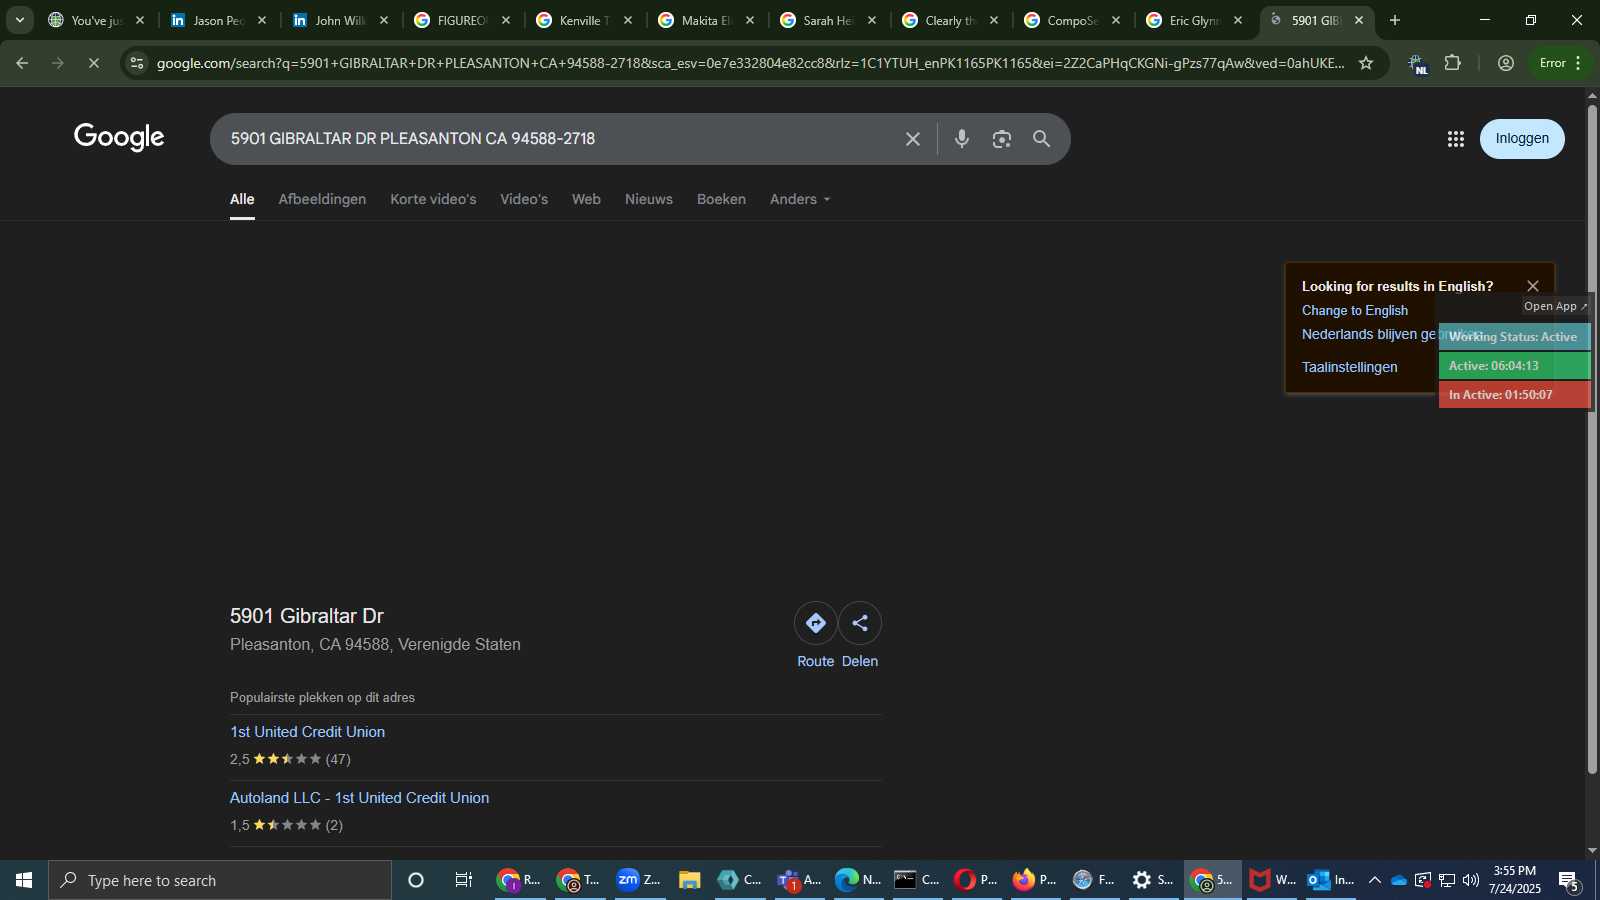The image size is (1600, 900).
Task: Open Autoland LLC - 1st United Credit Union
Action: [359, 798]
